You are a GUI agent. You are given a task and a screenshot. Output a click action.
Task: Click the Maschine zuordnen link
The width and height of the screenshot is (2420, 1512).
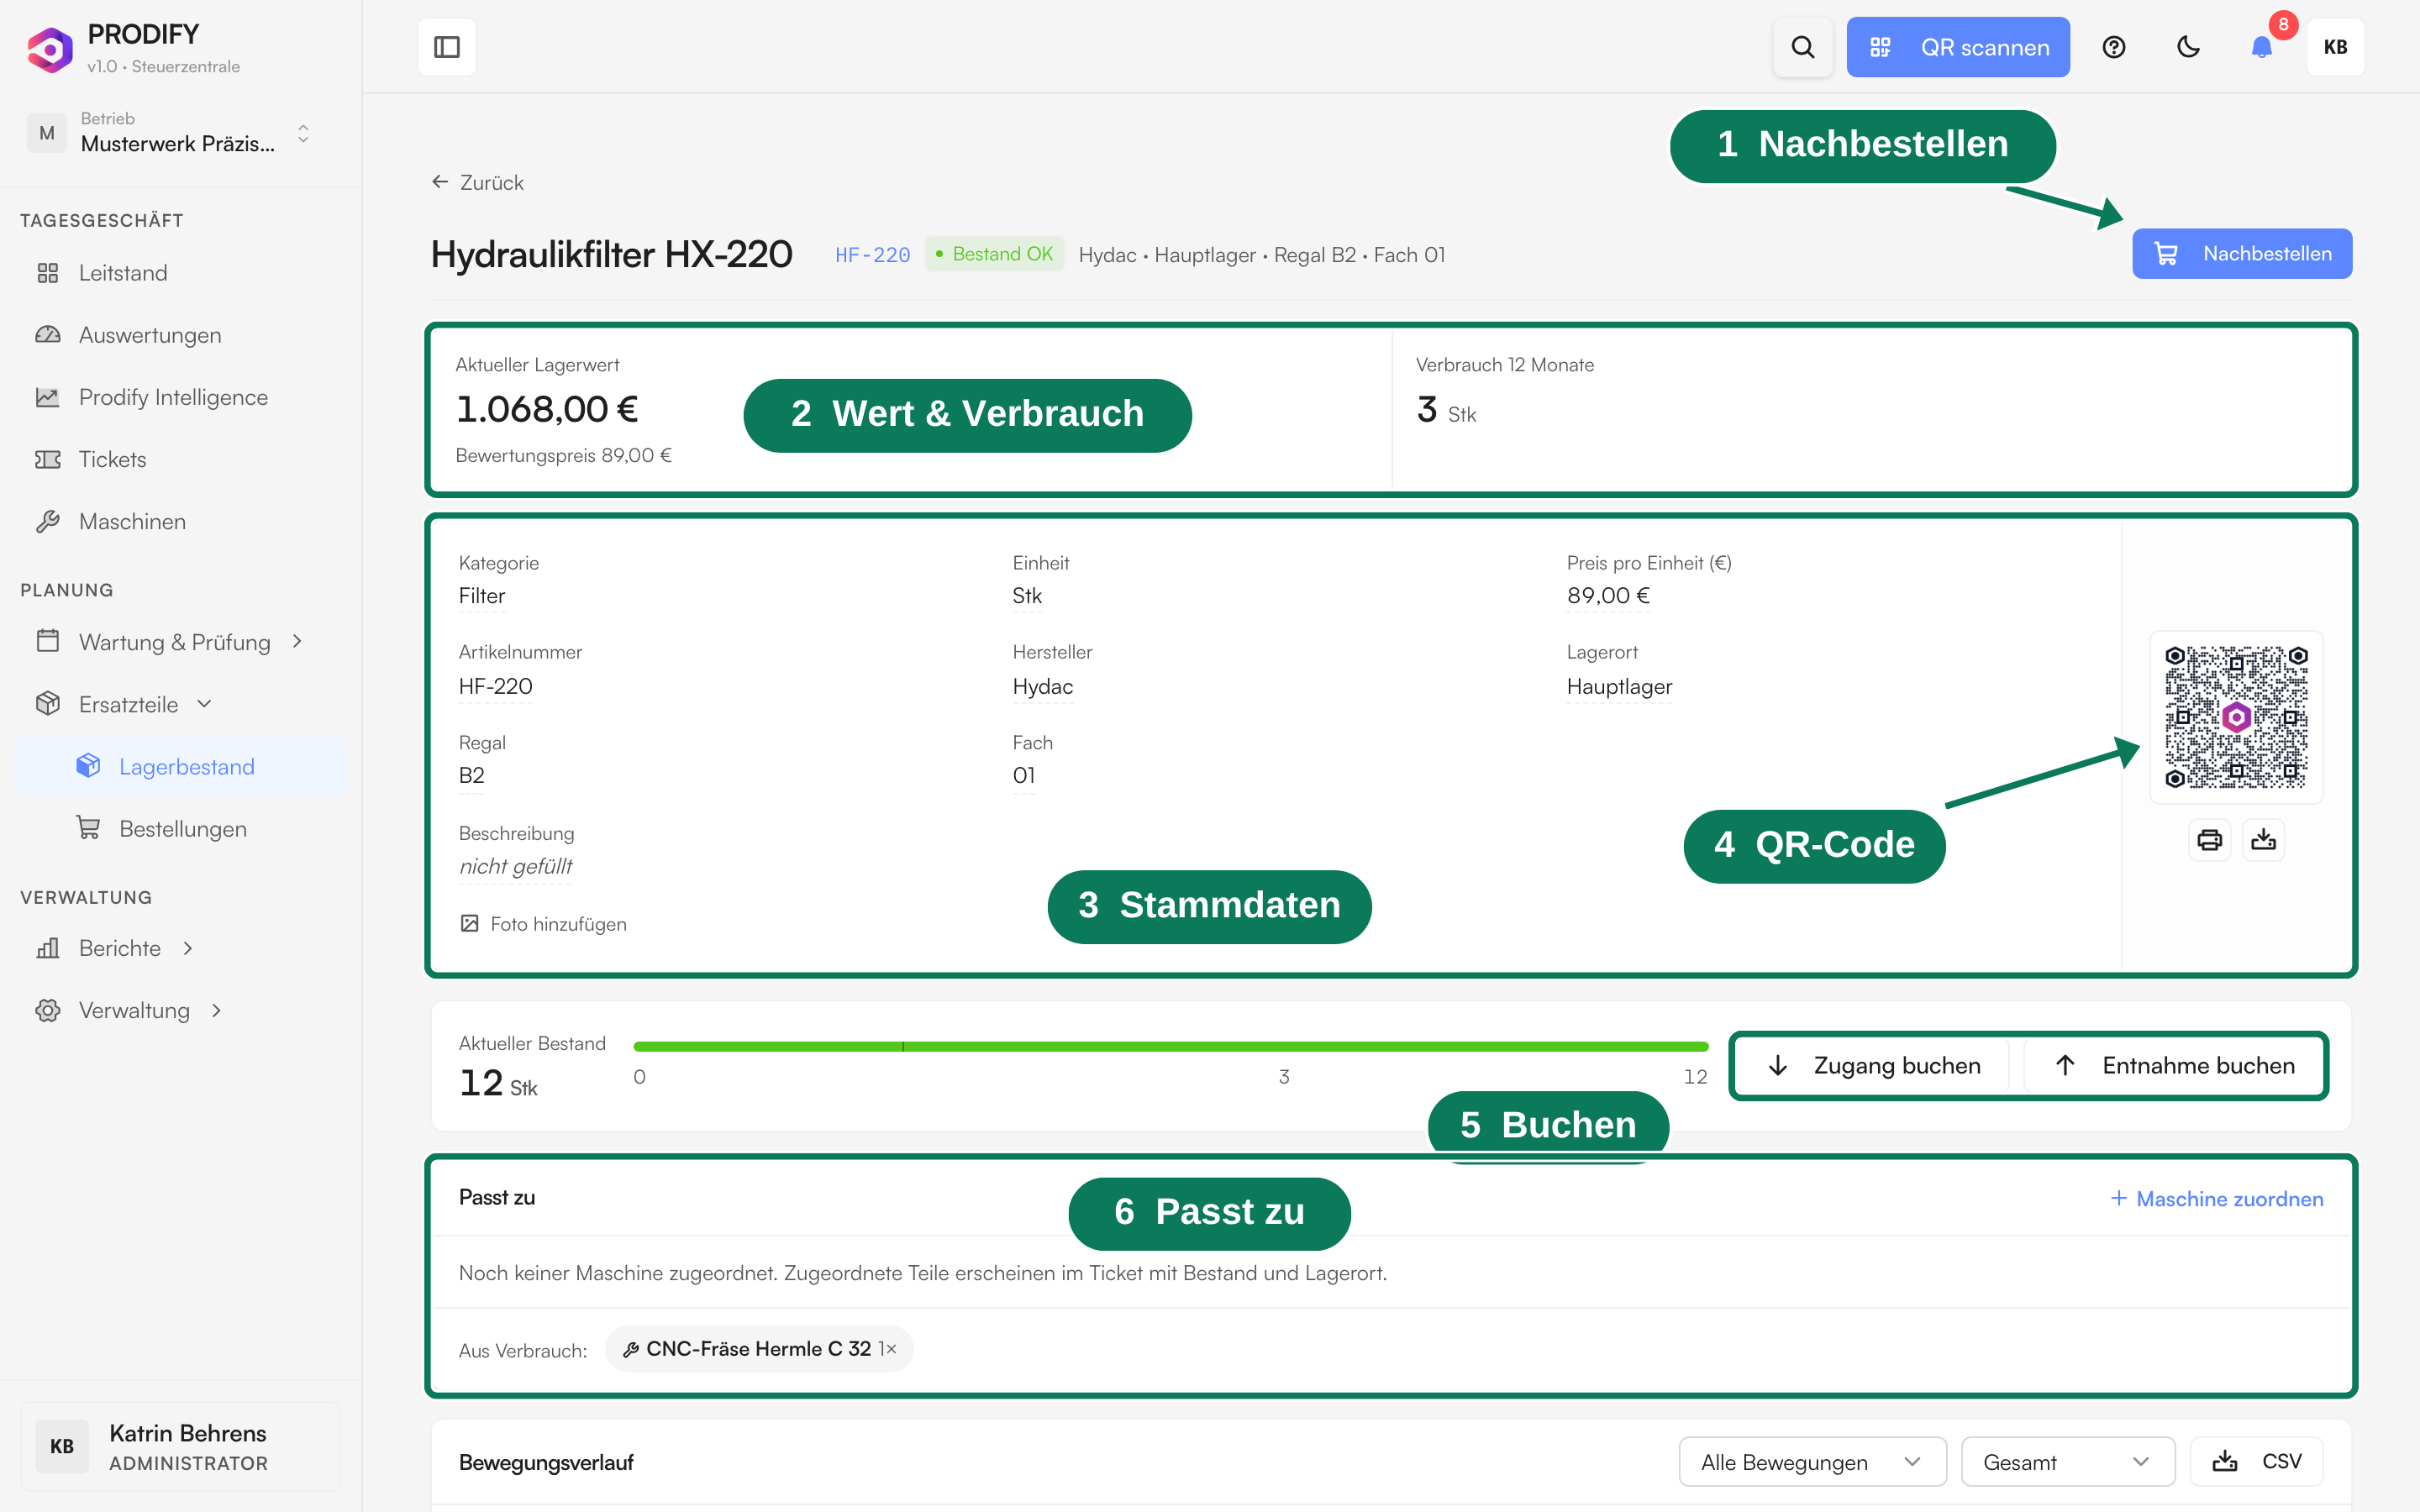[x=2217, y=1199]
